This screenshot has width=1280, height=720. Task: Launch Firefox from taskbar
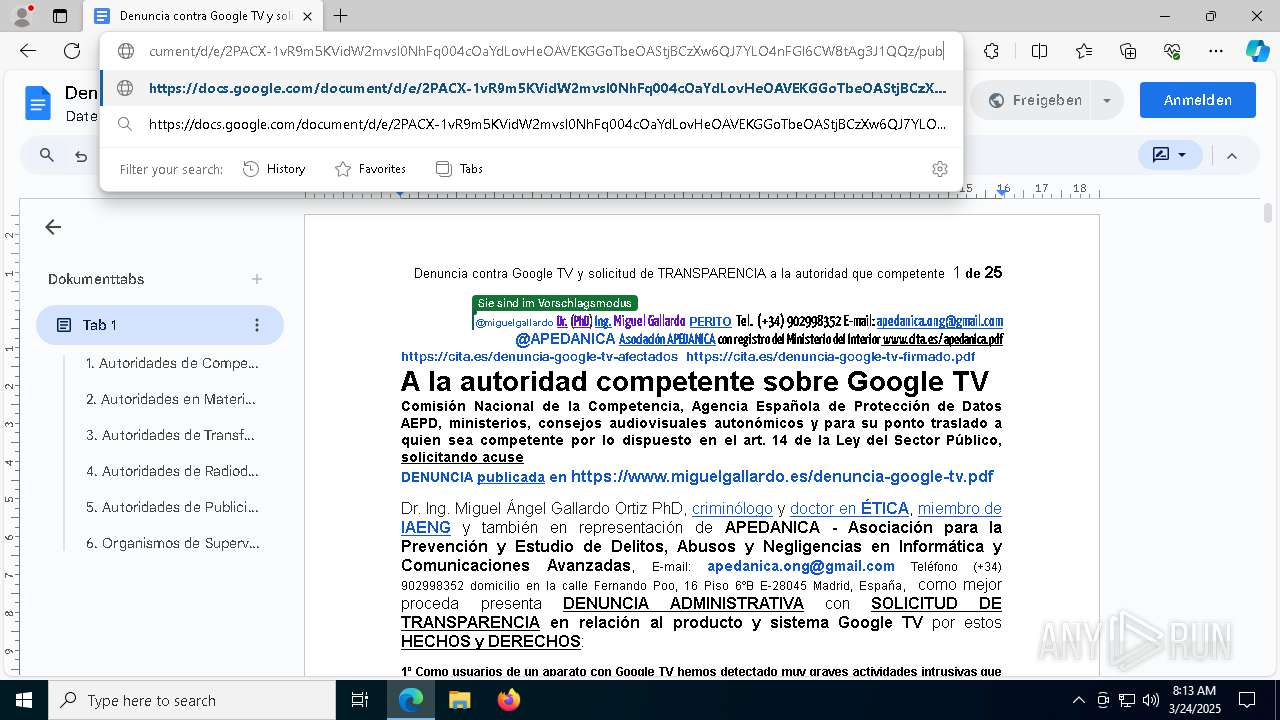coord(508,700)
